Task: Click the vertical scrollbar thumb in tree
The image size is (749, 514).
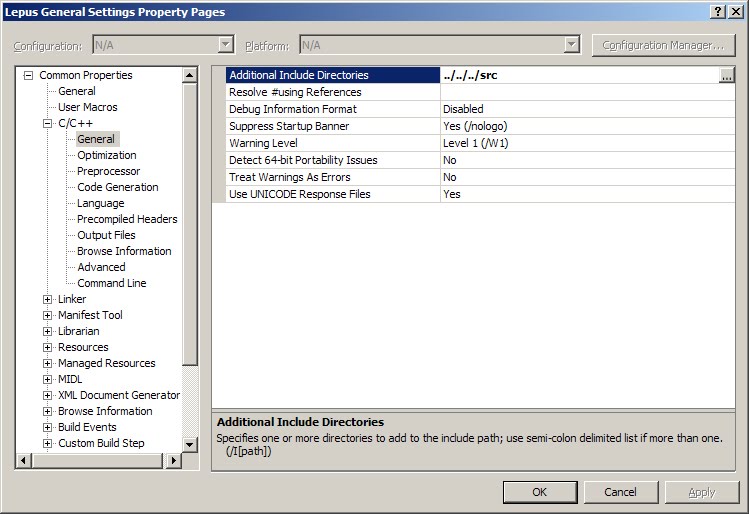Action: point(190,225)
